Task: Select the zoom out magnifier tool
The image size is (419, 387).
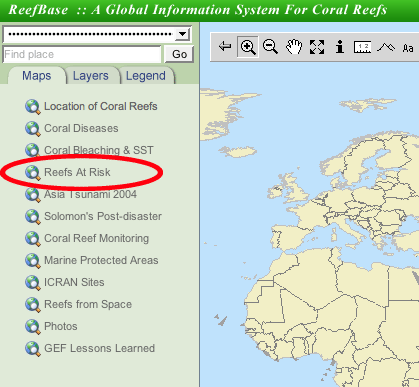Action: click(x=270, y=46)
